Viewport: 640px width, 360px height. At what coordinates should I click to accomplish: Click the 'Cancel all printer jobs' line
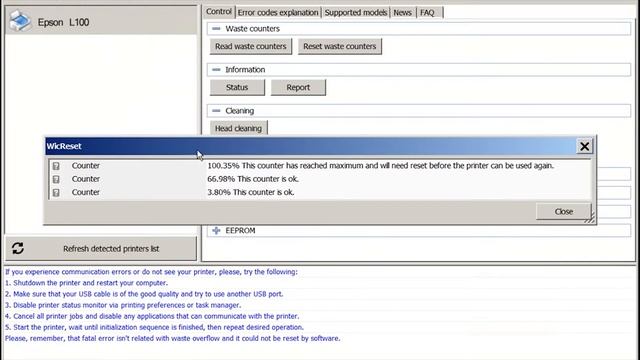(x=152, y=316)
